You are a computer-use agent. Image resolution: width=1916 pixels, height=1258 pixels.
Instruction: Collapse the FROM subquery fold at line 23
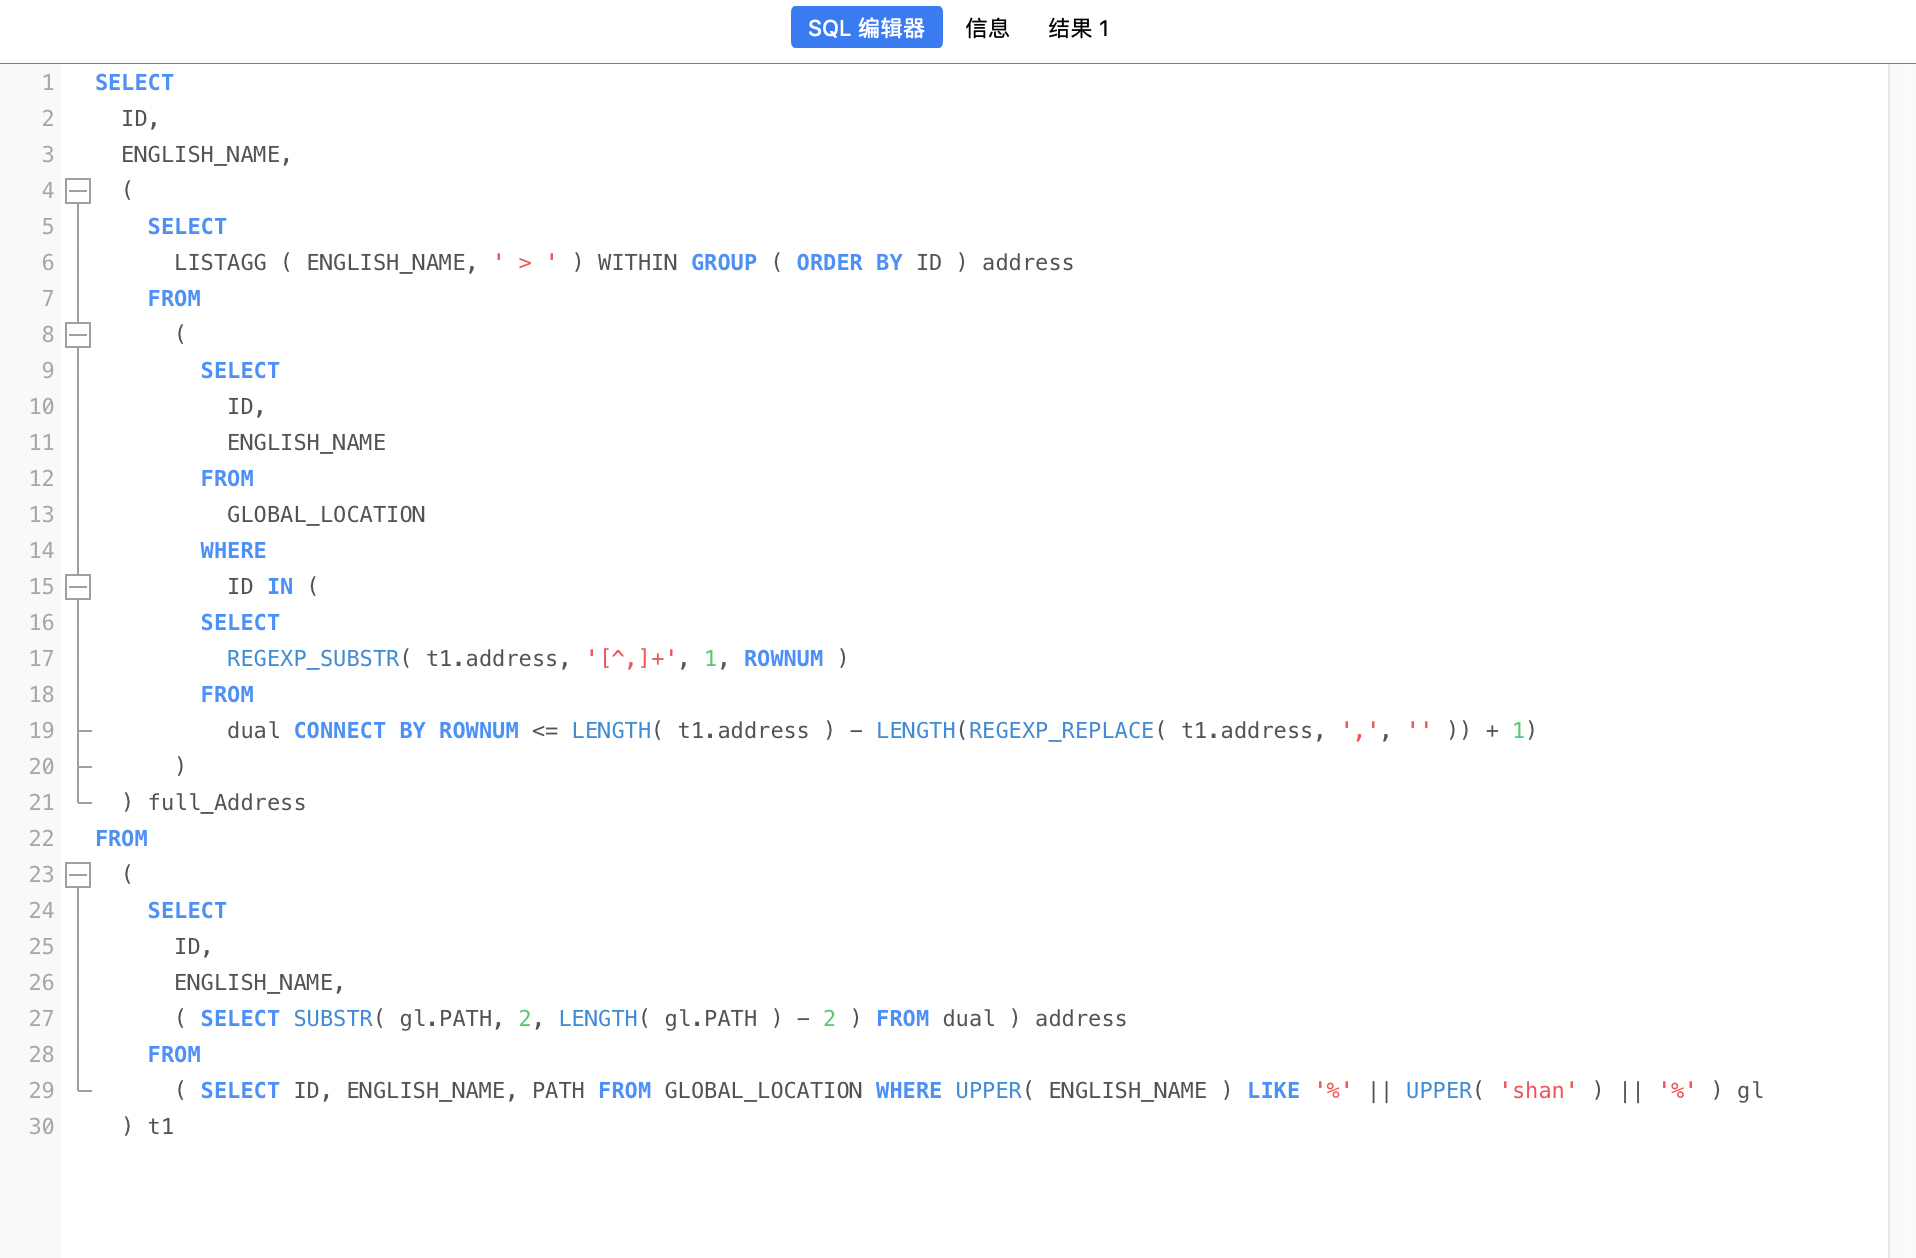tap(78, 874)
